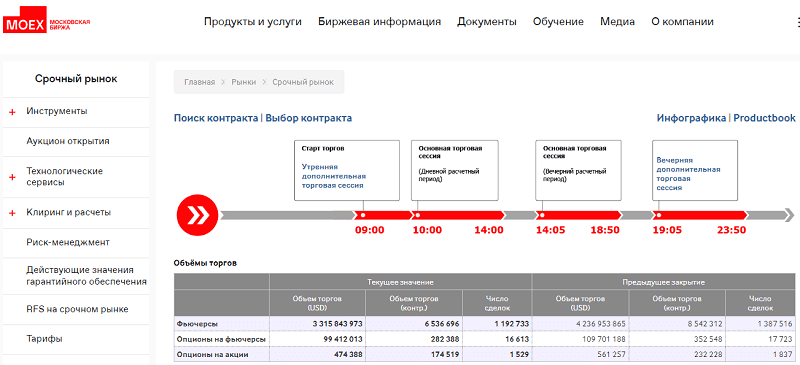Image resolution: width=800 pixels, height=365 pixels.
Task: Click the value 4 236 953 865
Action: point(600,324)
